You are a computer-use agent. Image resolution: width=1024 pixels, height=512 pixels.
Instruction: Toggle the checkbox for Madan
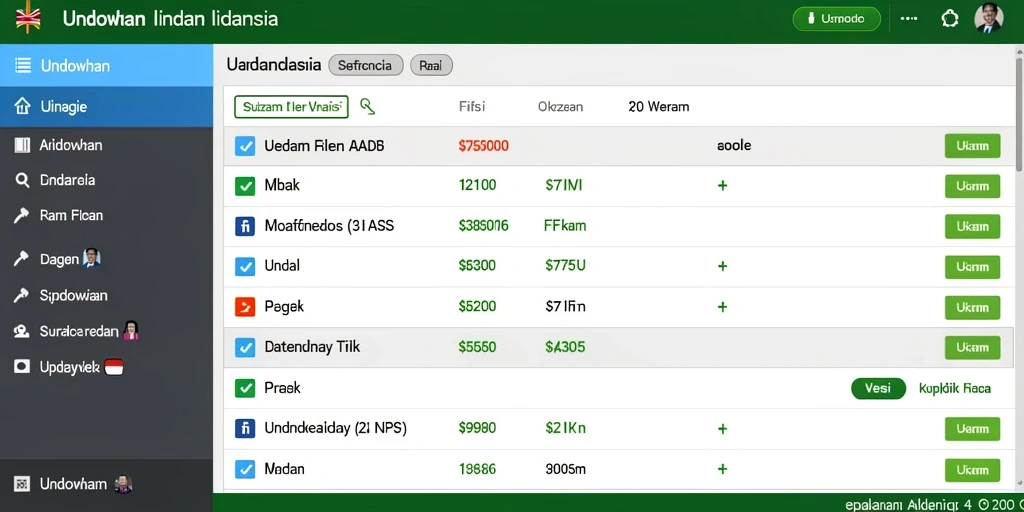tap(245, 469)
